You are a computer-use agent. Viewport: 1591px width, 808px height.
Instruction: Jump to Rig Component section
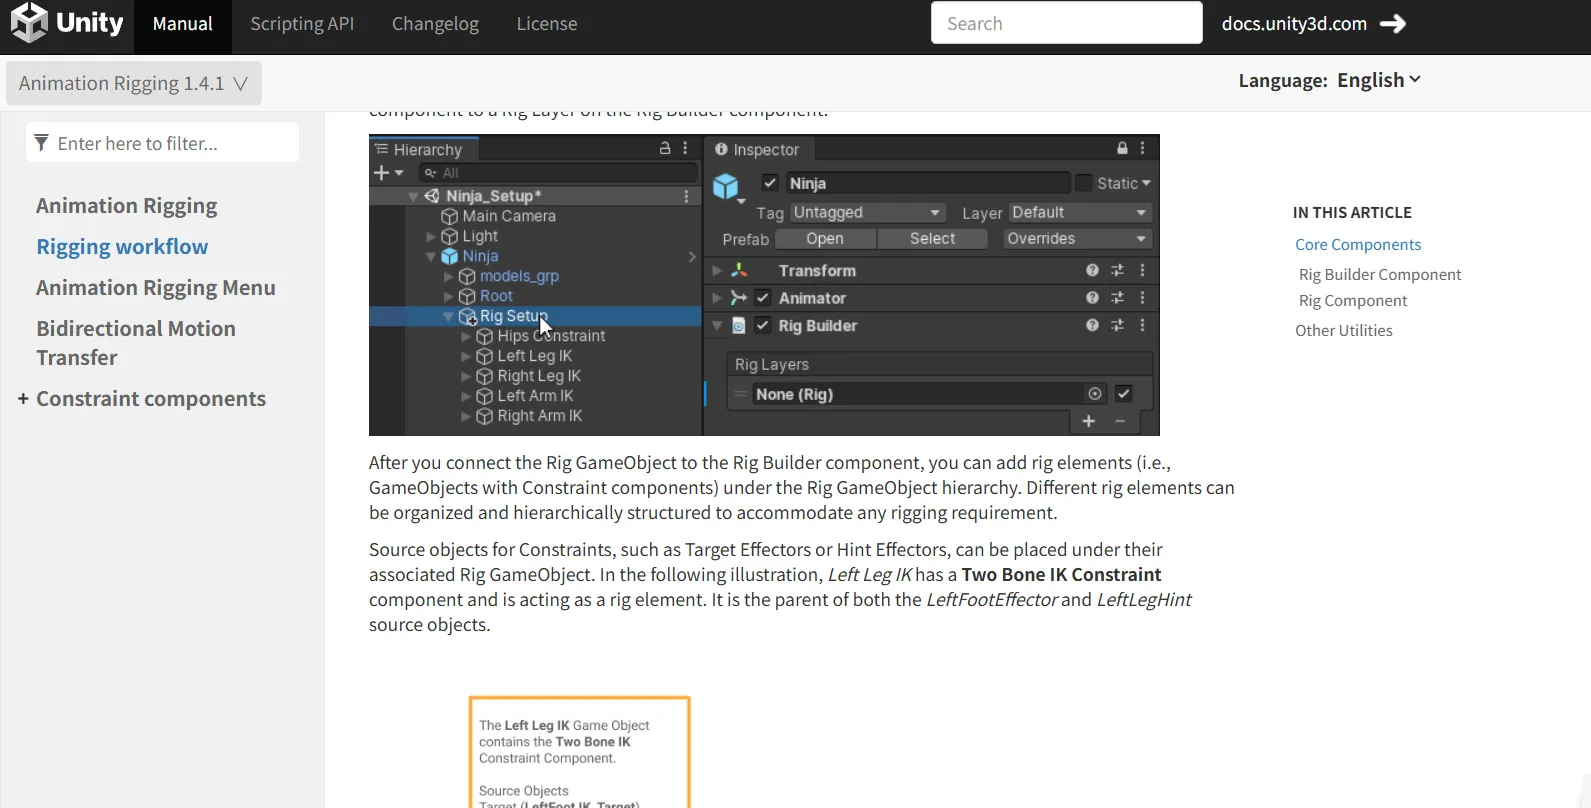(x=1353, y=301)
